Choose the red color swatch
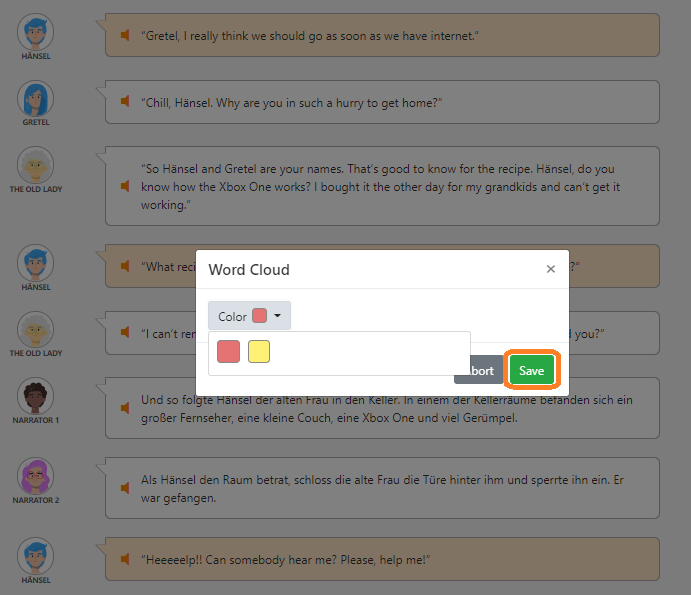This screenshot has height=595, width=691. pyautogui.click(x=228, y=351)
